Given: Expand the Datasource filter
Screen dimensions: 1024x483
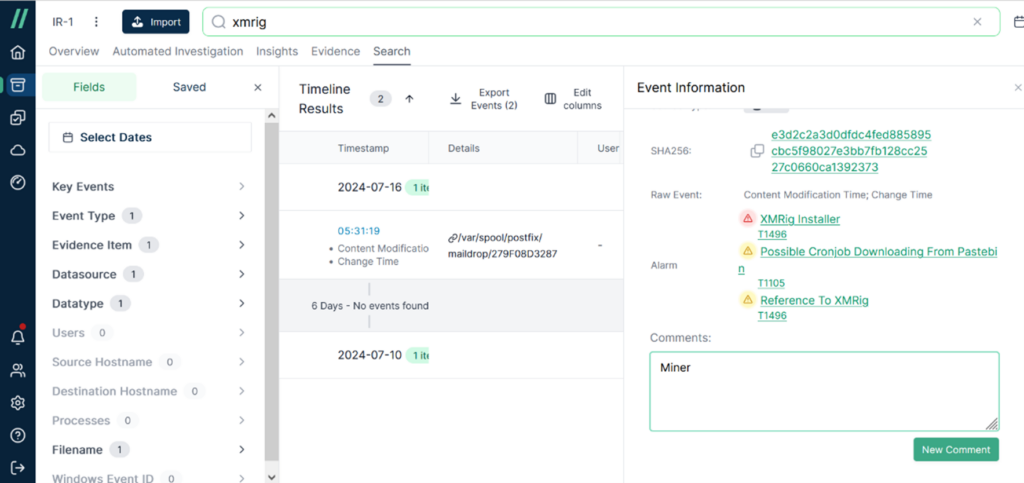Looking at the screenshot, I should click(x=242, y=274).
